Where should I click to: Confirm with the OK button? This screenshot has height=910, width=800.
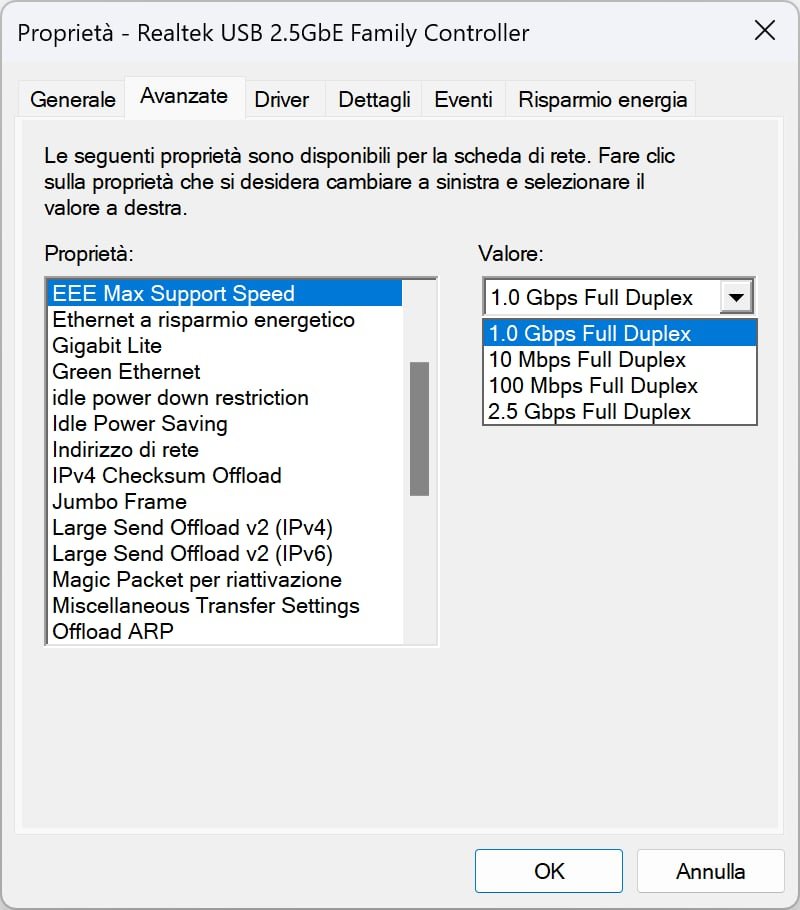tap(549, 871)
